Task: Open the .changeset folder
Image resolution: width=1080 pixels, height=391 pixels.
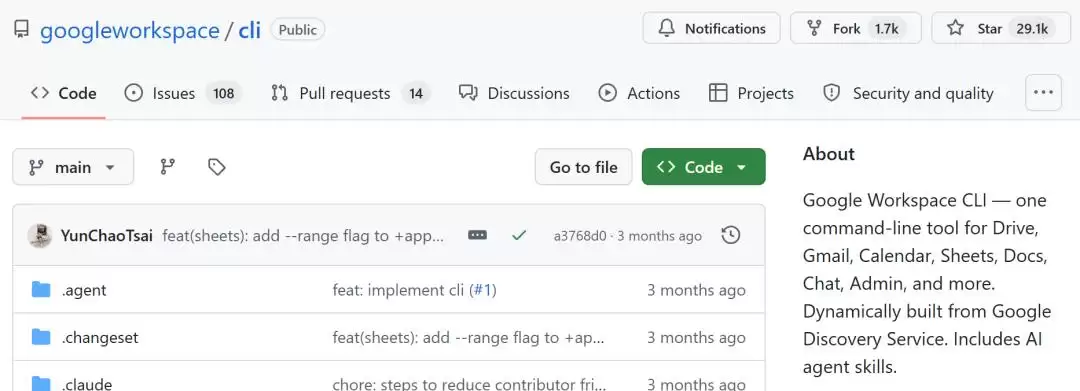Action: [100, 338]
